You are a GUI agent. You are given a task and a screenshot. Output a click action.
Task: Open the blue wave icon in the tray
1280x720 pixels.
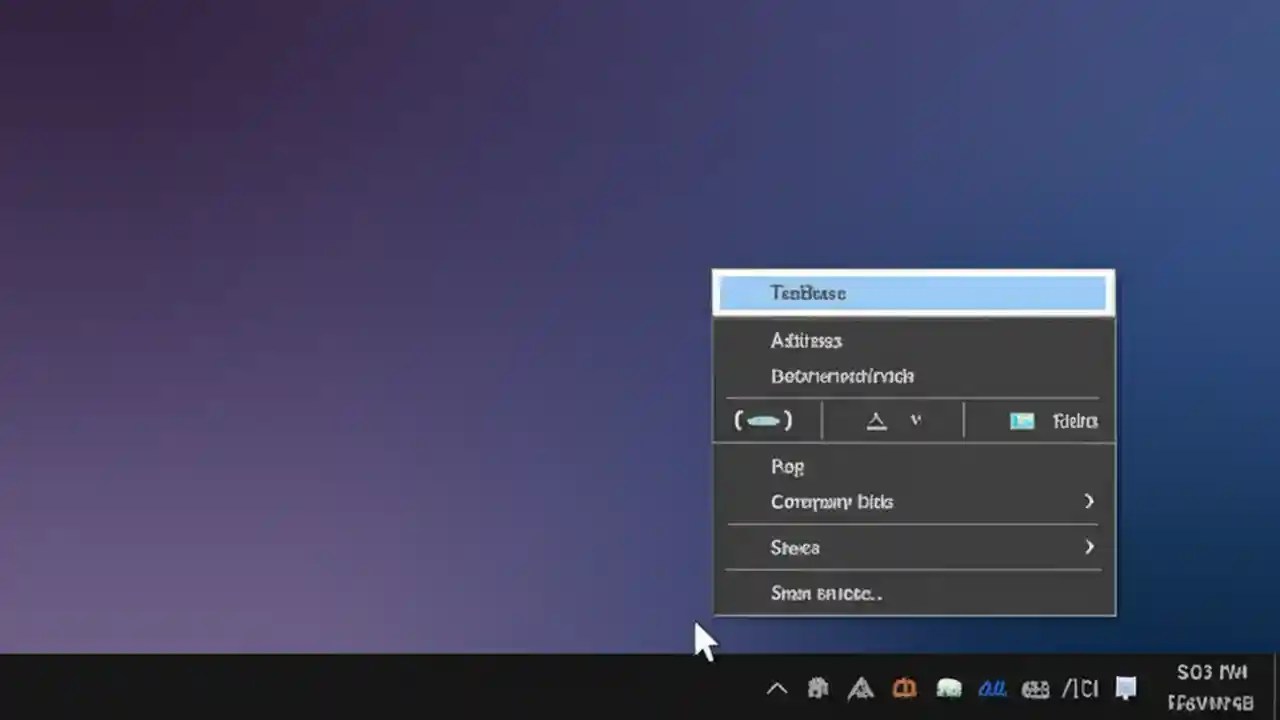[x=991, y=688]
